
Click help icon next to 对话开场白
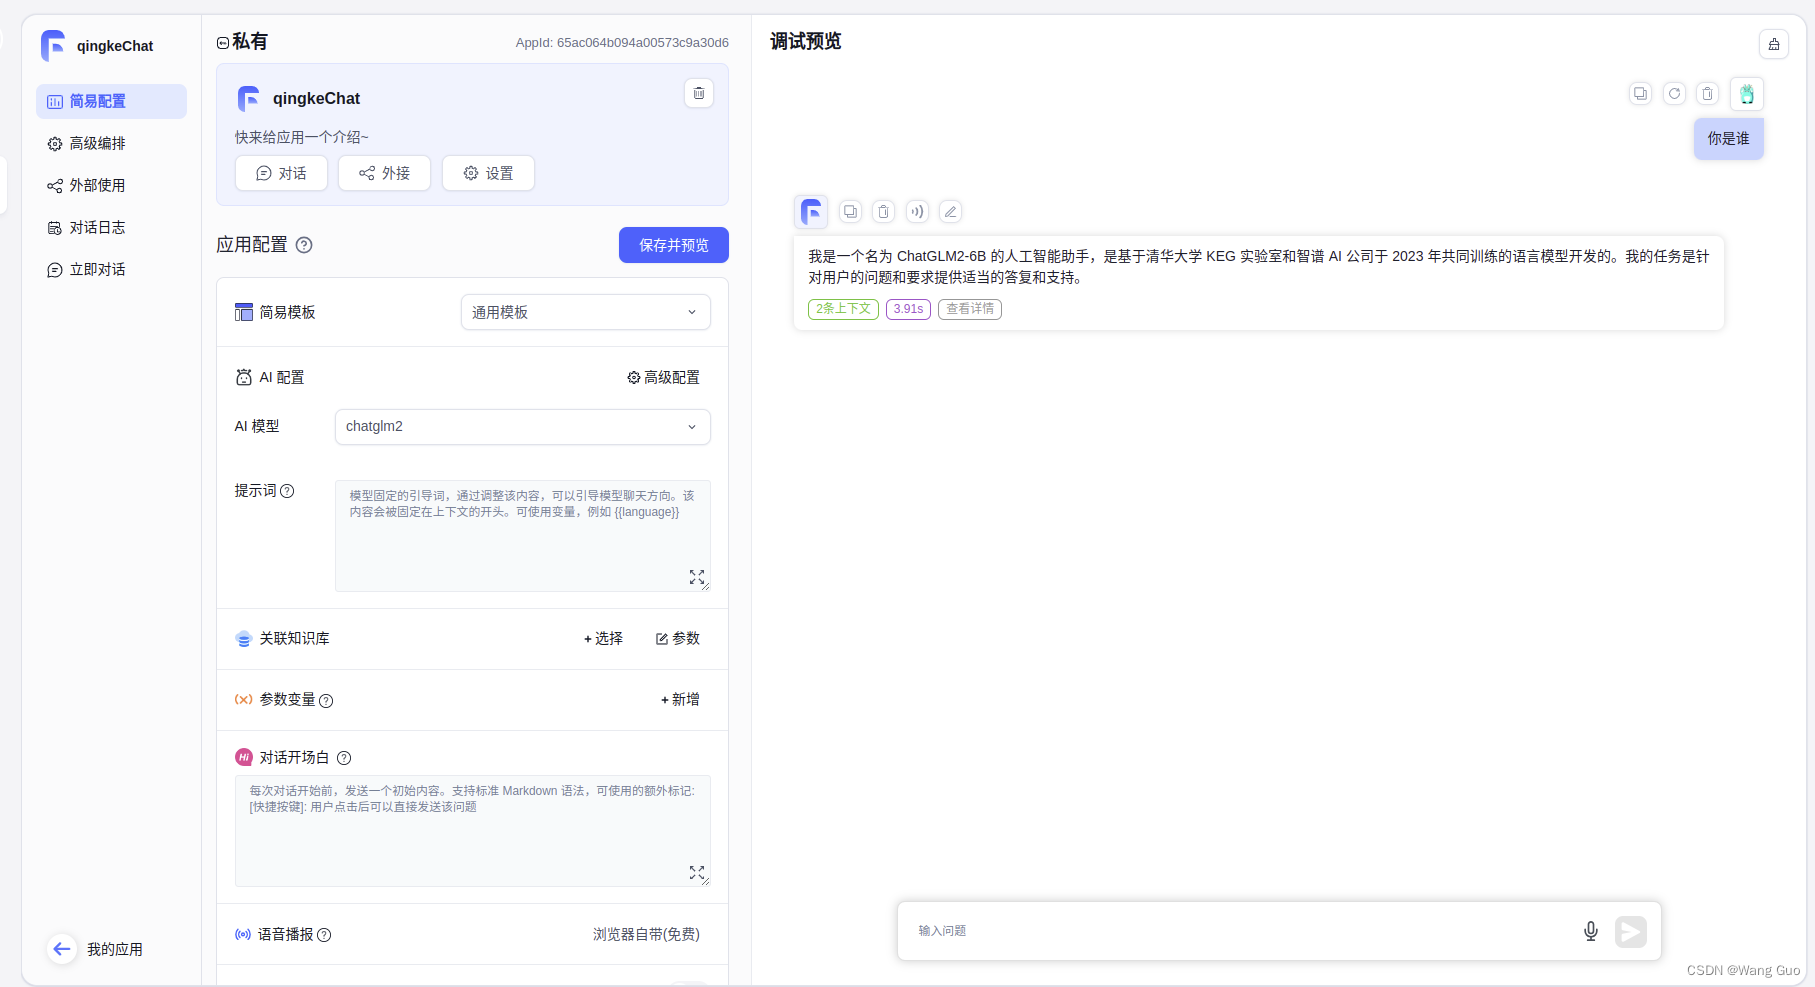344,758
